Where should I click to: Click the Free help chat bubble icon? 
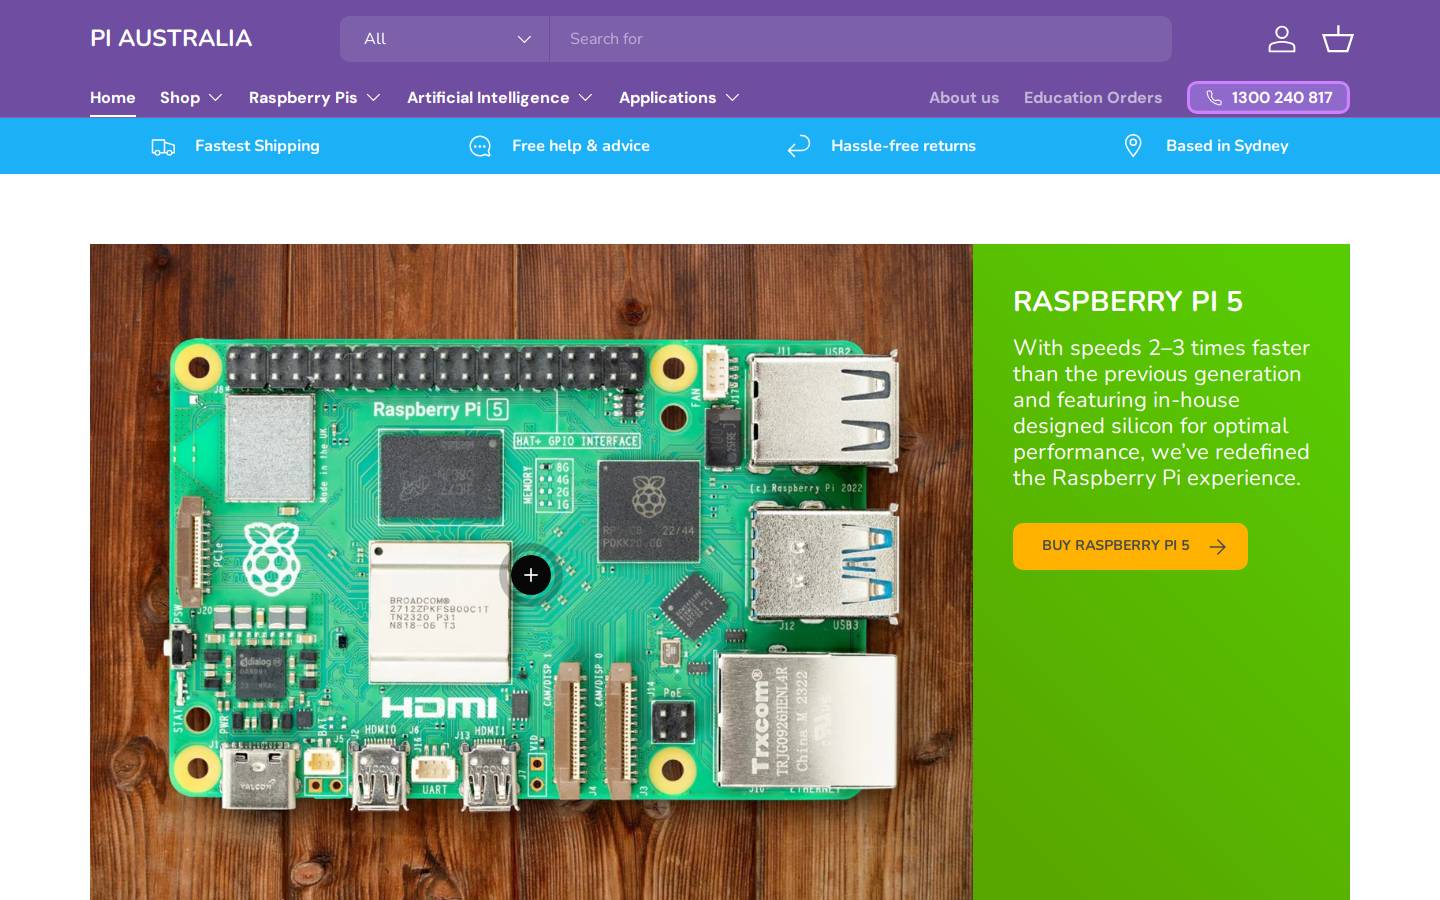[480, 147]
